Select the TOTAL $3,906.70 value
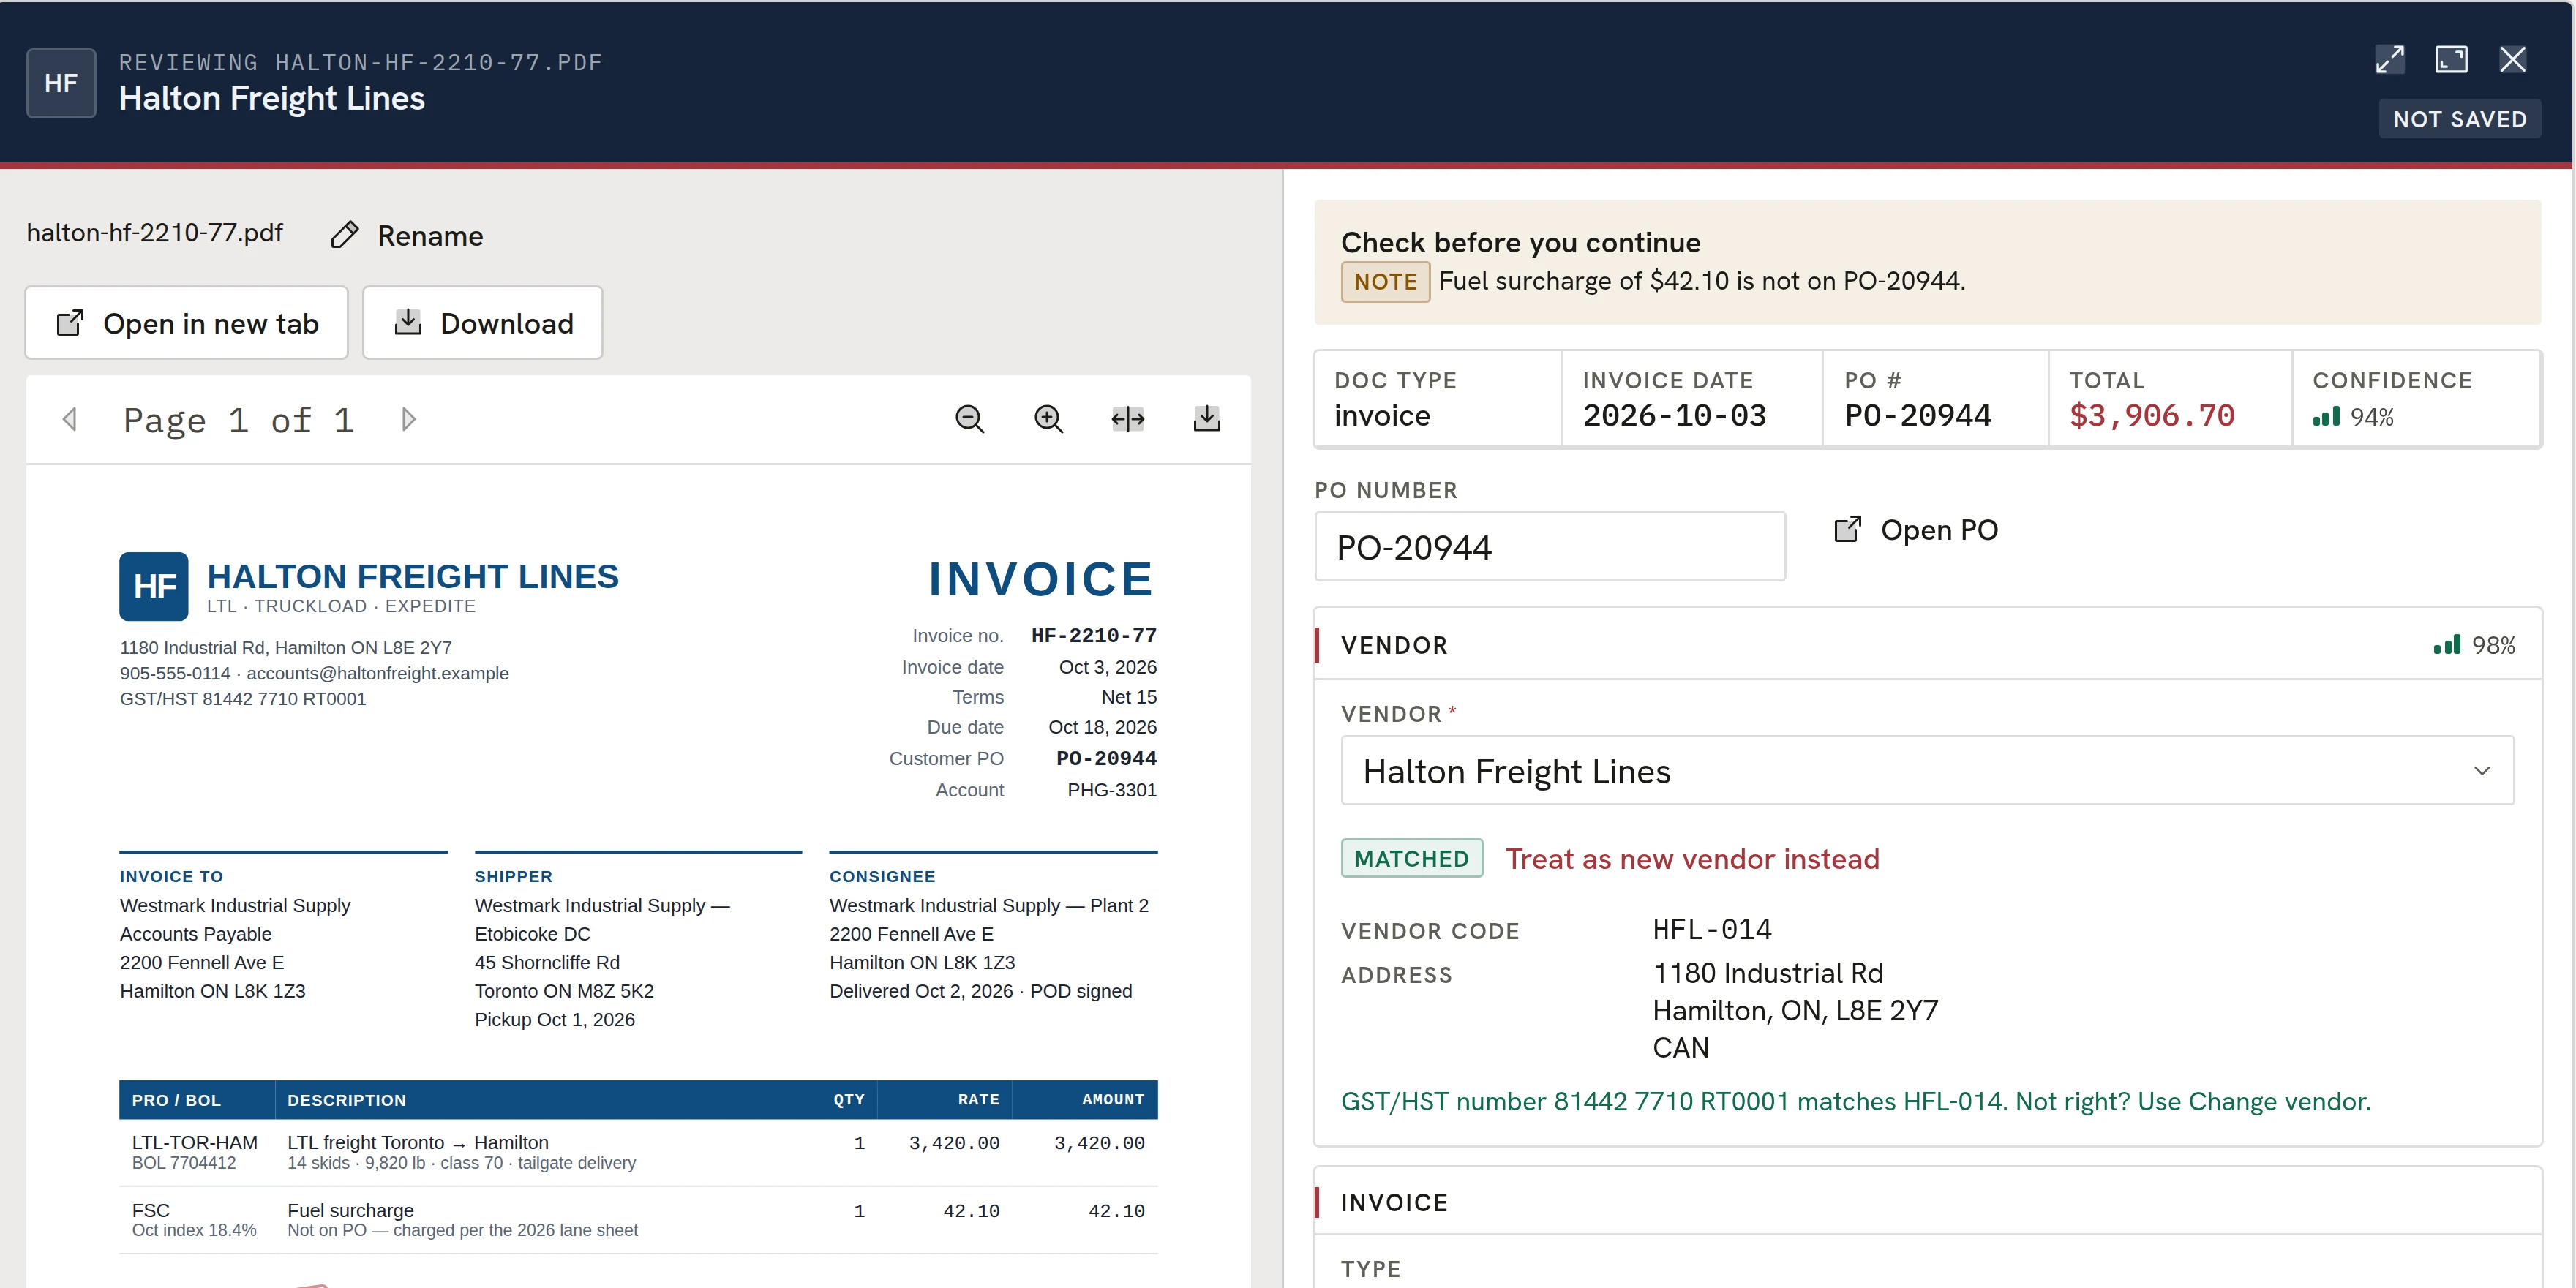Viewport: 2576px width, 1288px height. [x=2151, y=416]
